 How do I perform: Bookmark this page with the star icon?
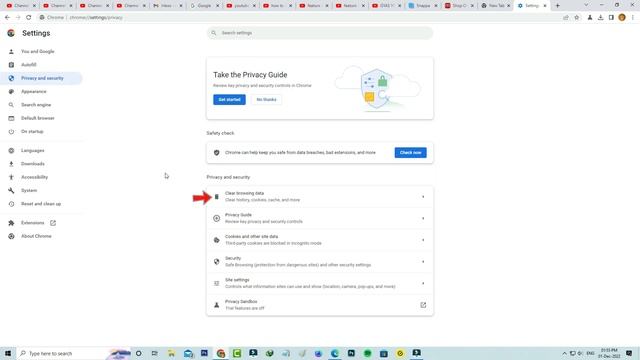577,18
